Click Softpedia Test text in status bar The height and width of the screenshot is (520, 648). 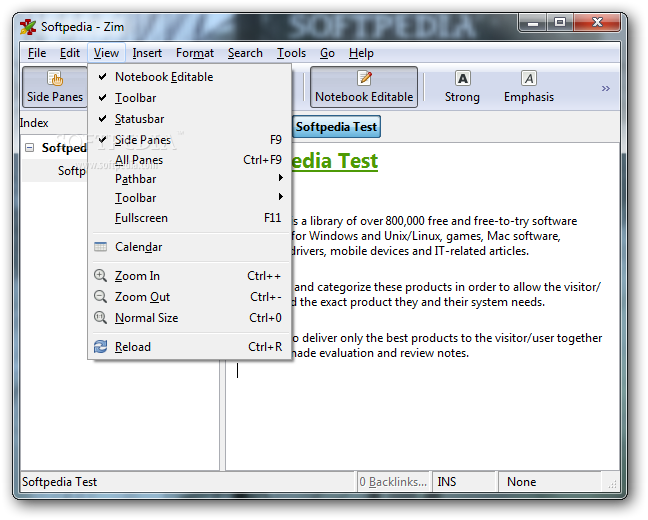(x=60, y=482)
